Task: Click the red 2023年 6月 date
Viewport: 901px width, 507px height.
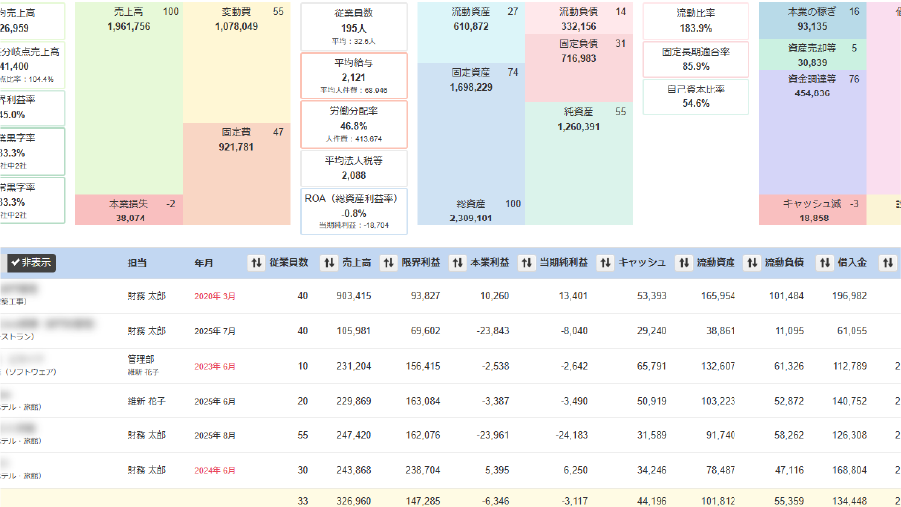Action: pos(215,366)
